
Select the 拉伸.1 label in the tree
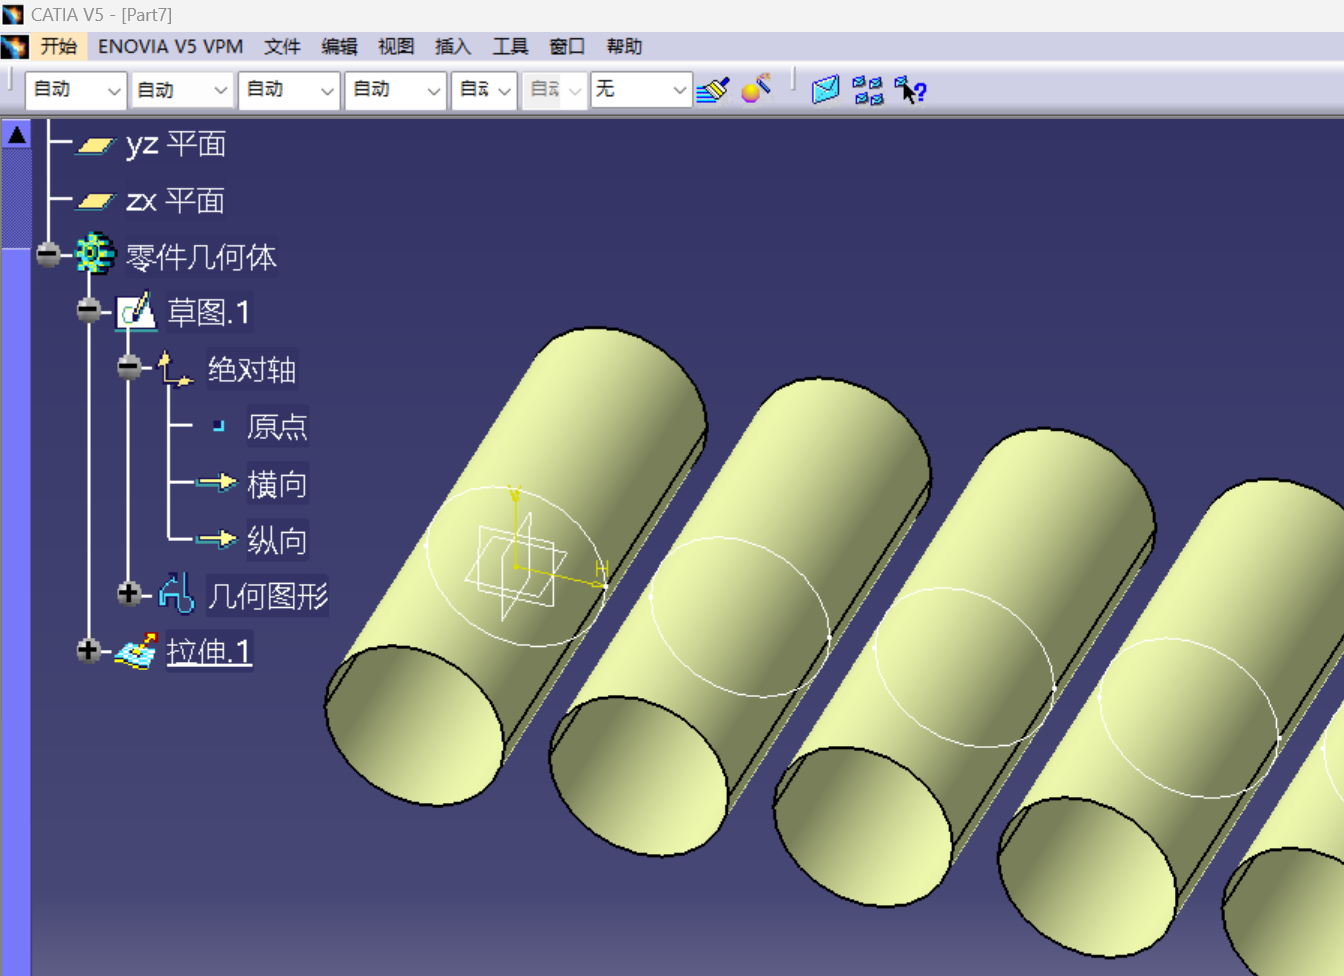point(209,652)
